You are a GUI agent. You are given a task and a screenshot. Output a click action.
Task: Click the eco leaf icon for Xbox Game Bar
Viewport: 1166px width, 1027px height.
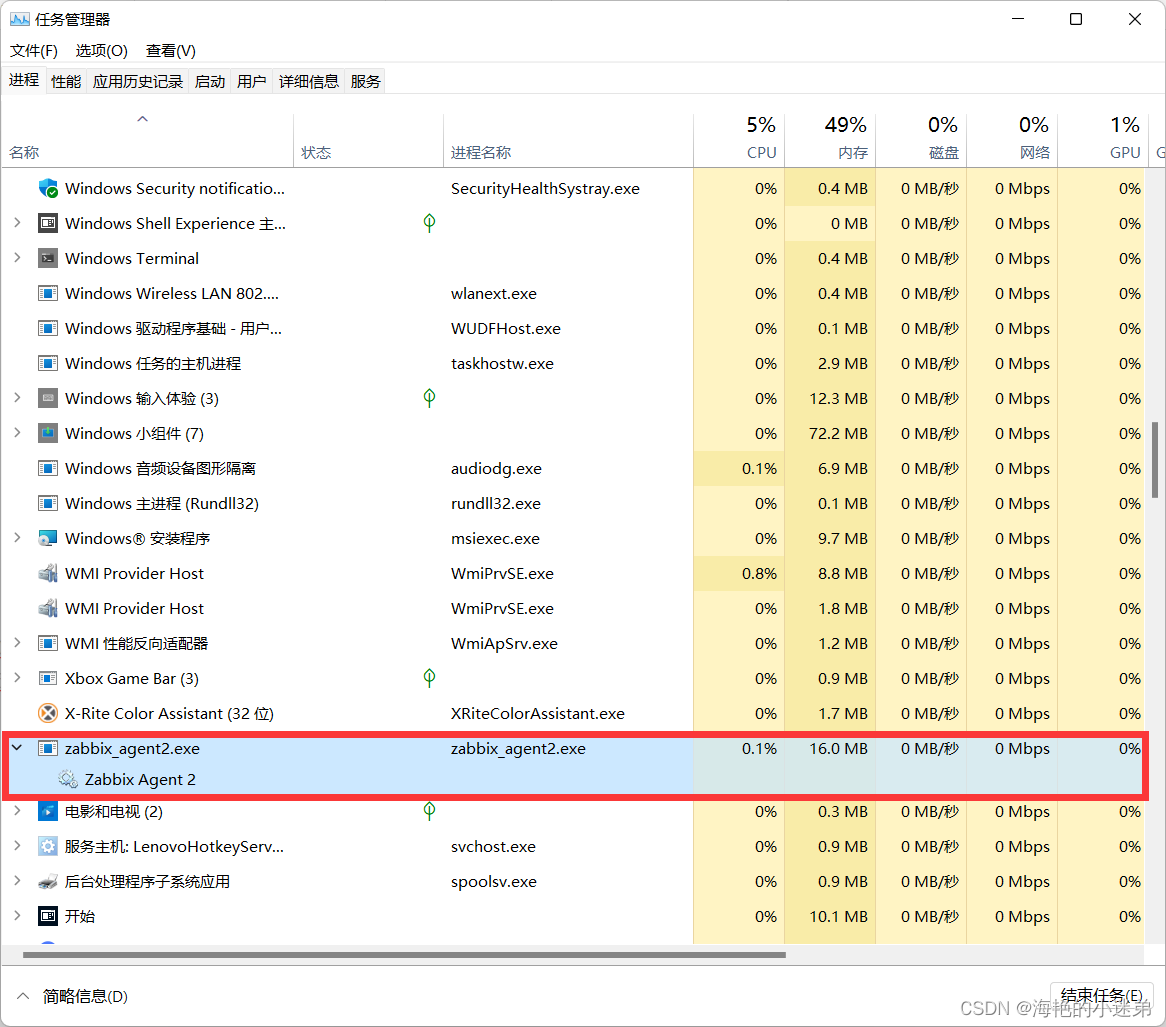[429, 677]
